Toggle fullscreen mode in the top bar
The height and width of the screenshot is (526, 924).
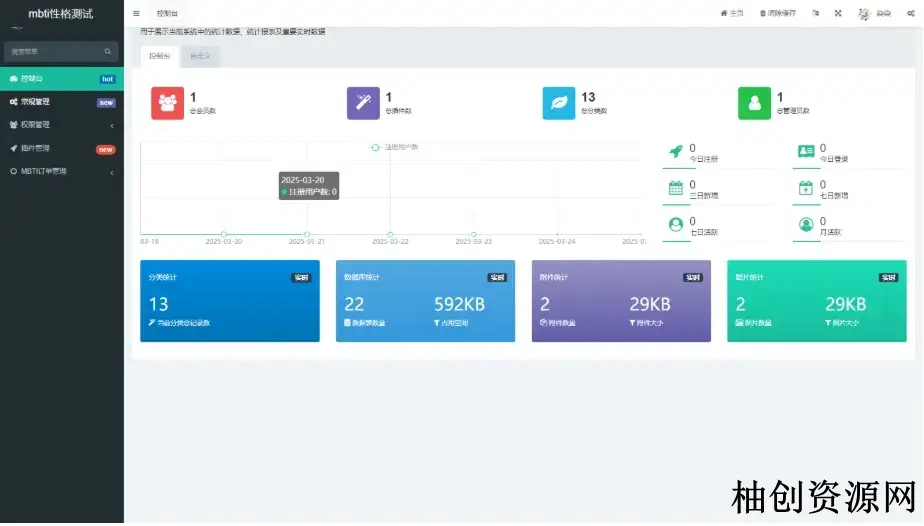click(838, 13)
